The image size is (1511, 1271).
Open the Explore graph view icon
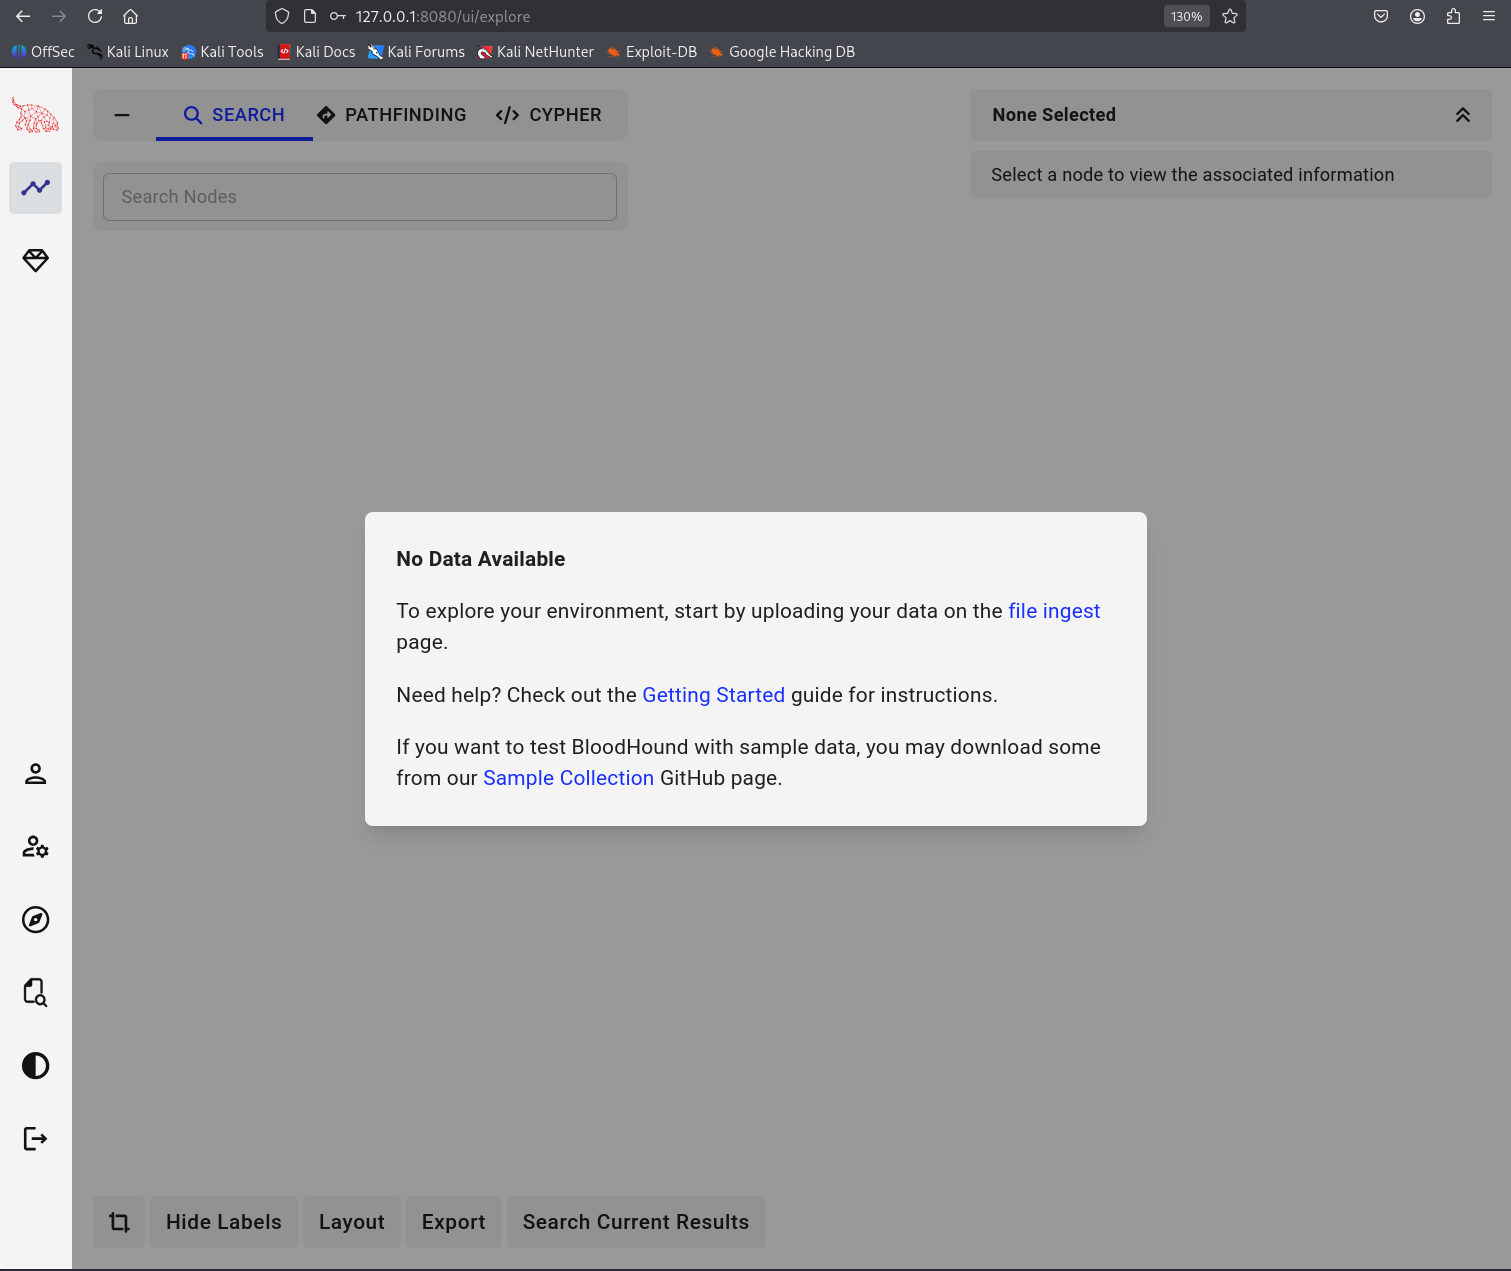(x=35, y=188)
